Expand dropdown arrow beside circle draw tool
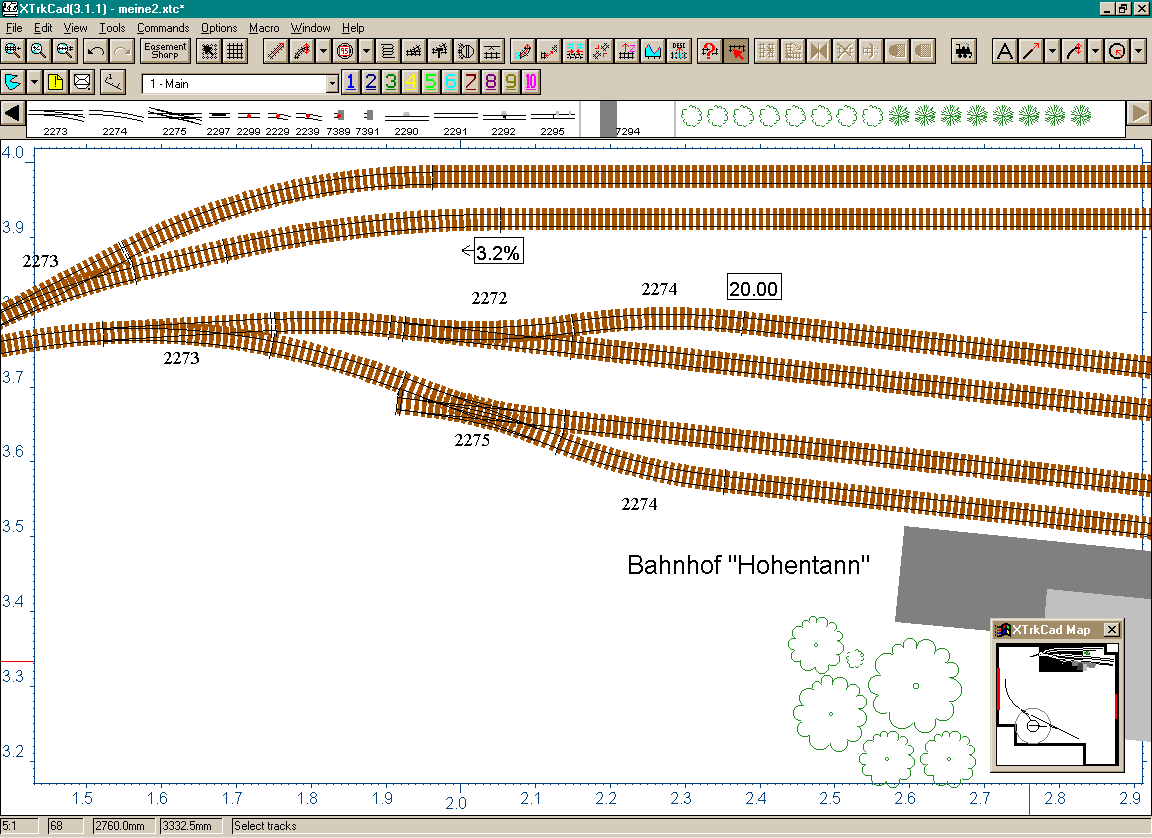1152x838 pixels. 1138,50
